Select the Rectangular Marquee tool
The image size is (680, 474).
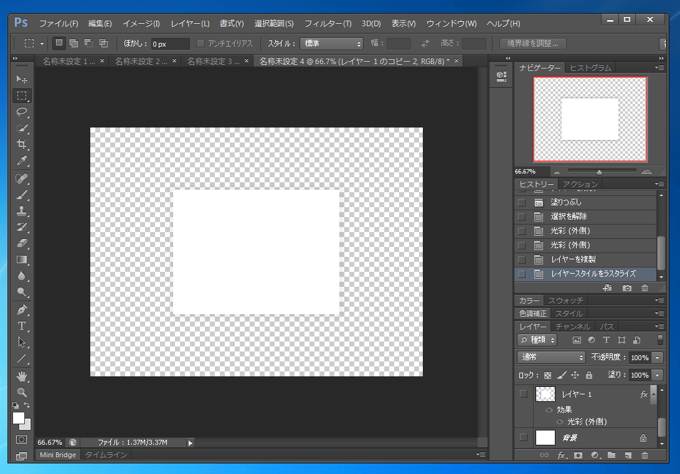[x=21, y=95]
